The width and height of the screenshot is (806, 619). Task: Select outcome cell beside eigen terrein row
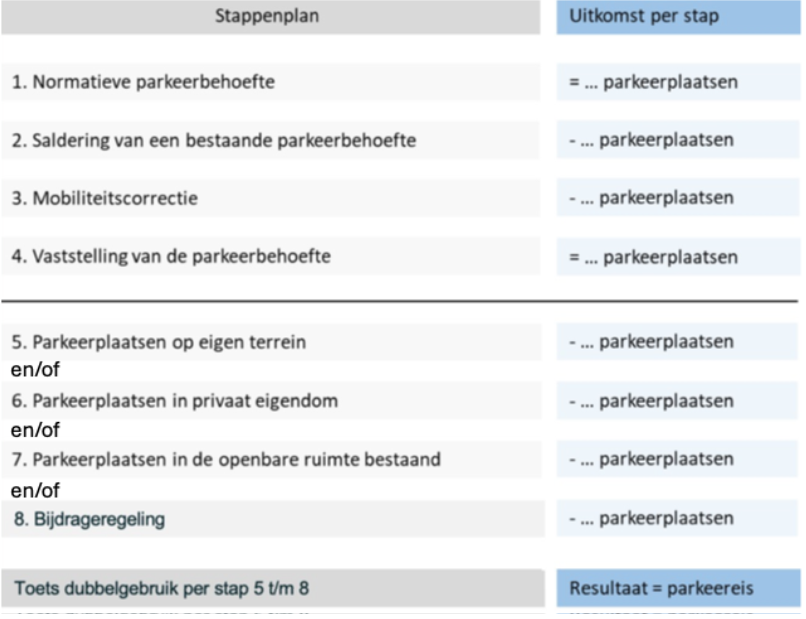coord(679,342)
